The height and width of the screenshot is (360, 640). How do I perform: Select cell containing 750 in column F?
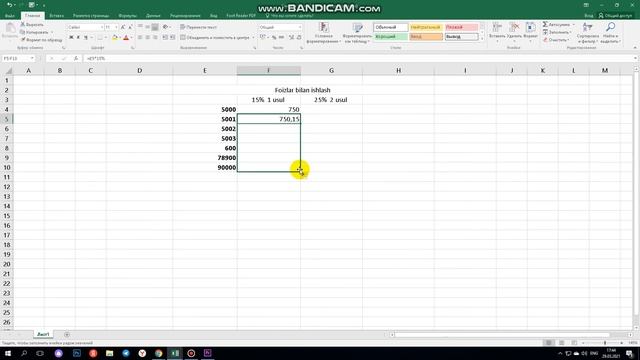pos(269,109)
